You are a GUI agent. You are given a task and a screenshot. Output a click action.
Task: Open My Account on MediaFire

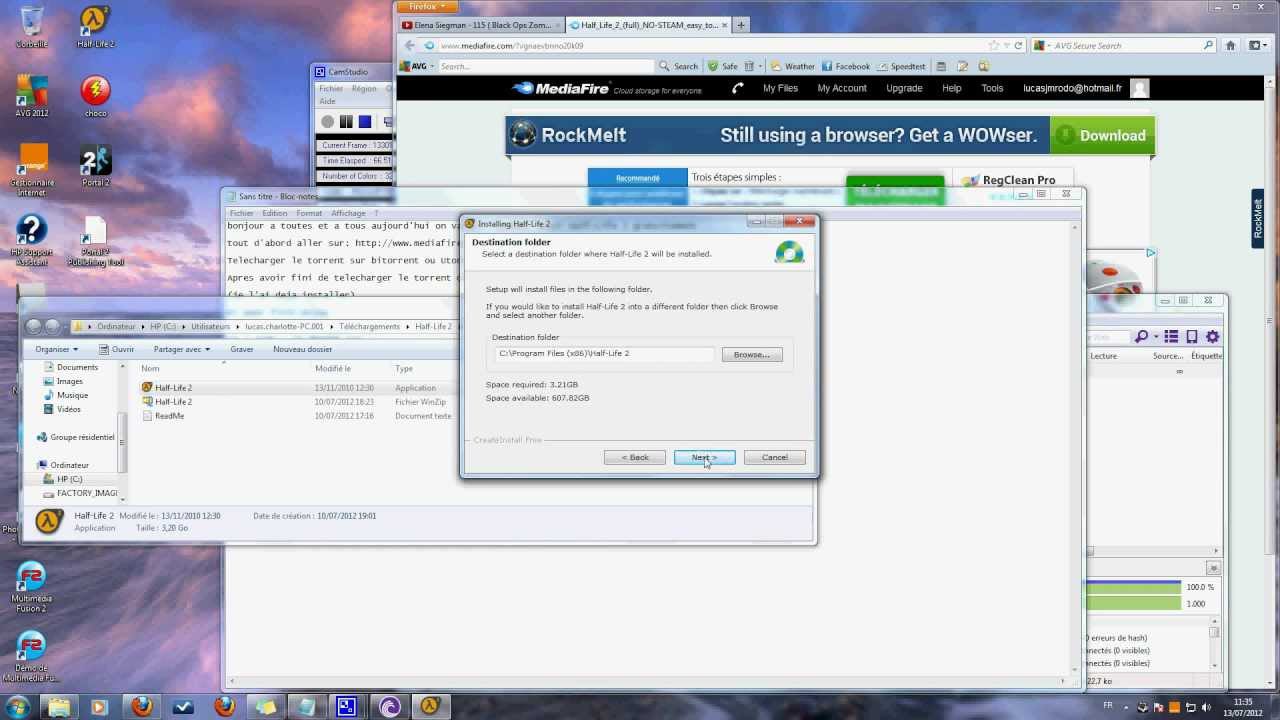point(842,88)
